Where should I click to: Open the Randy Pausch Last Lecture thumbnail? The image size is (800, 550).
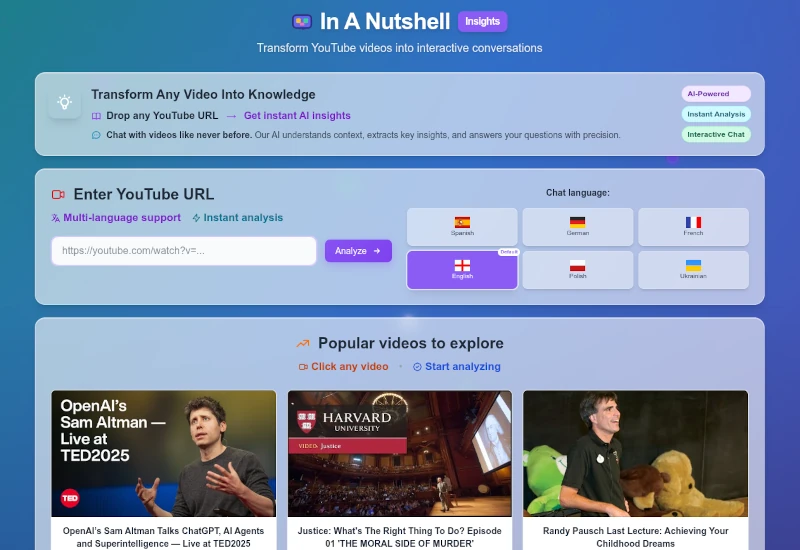pos(636,454)
